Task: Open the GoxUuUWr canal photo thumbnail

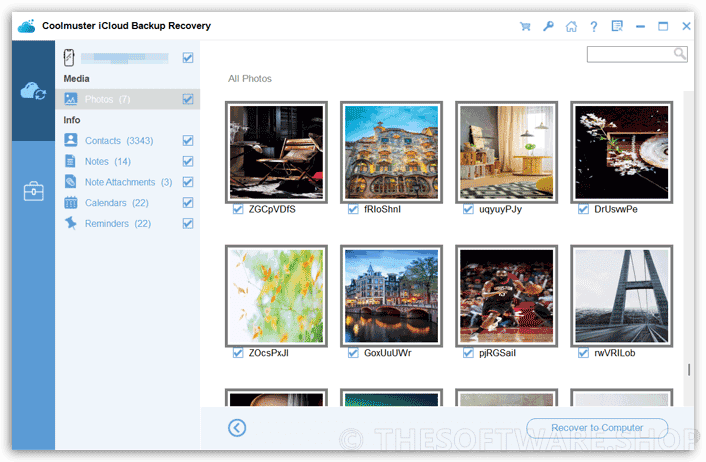Action: pyautogui.click(x=391, y=296)
